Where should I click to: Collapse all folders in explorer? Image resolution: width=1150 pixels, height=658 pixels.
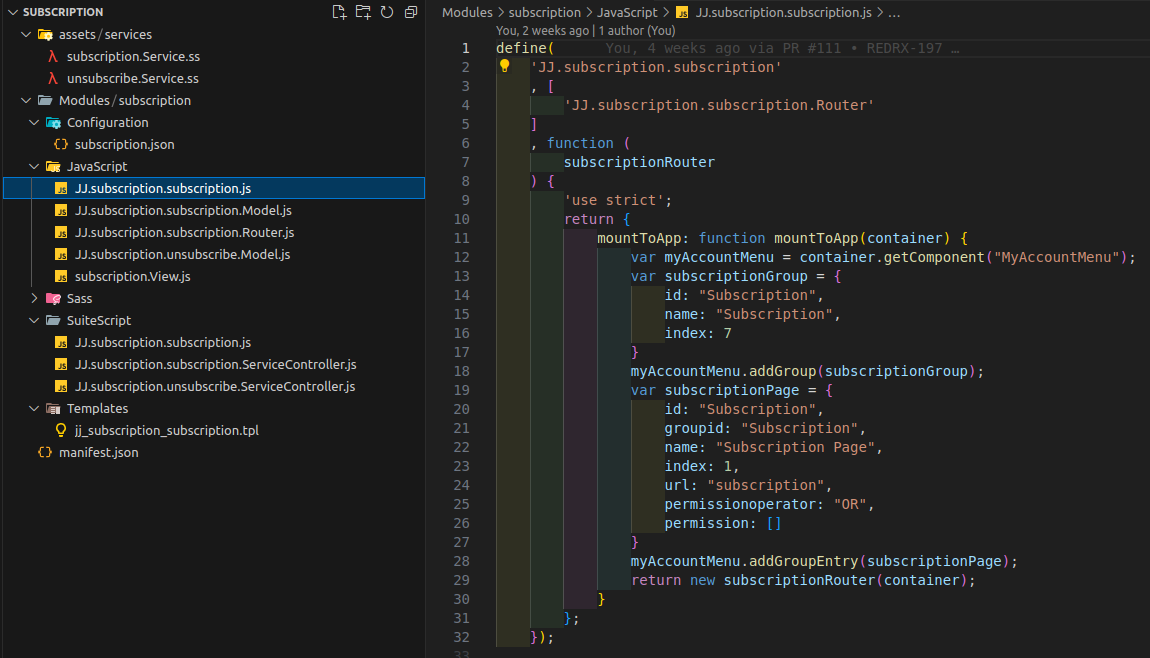point(409,12)
